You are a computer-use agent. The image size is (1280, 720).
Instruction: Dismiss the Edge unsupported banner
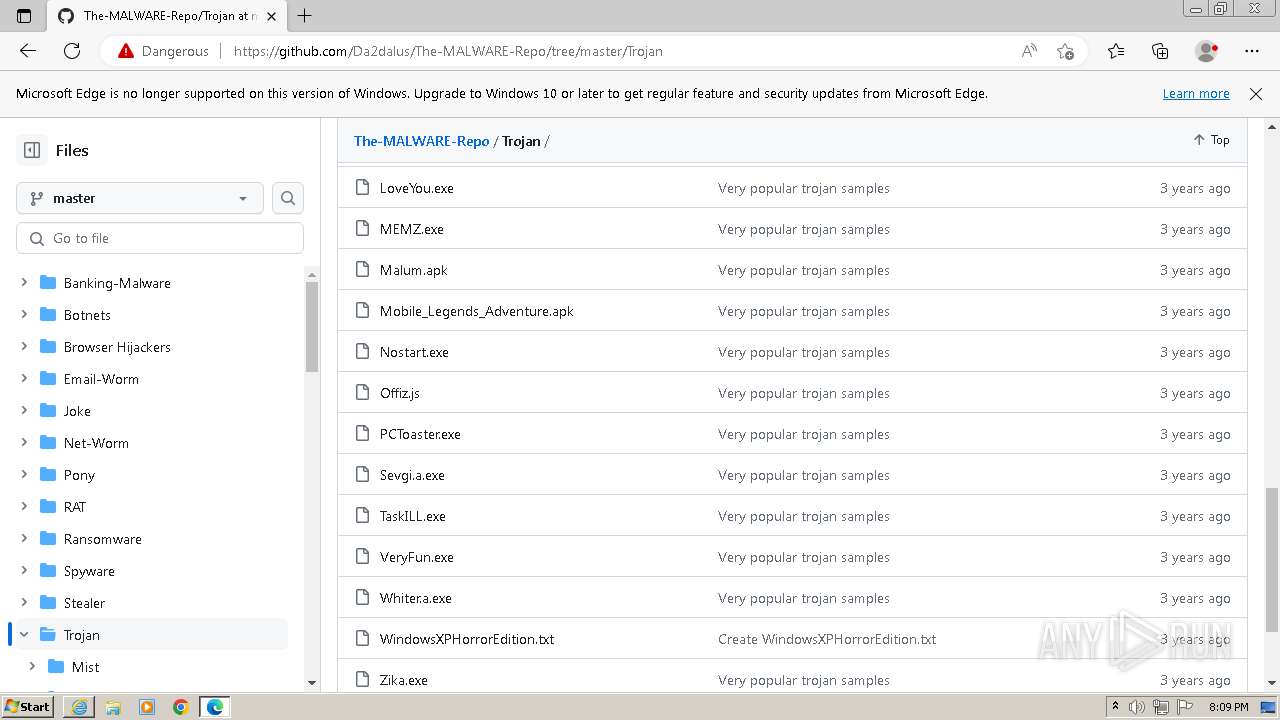(1256, 93)
